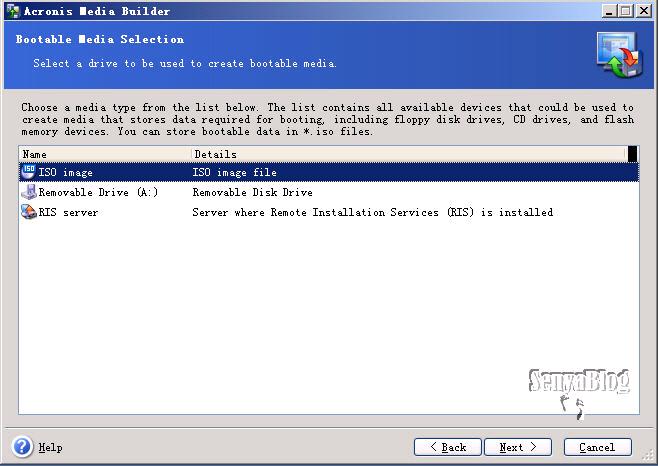This screenshot has width=658, height=466.
Task: Cancel the media builder wizard
Action: coord(598,447)
